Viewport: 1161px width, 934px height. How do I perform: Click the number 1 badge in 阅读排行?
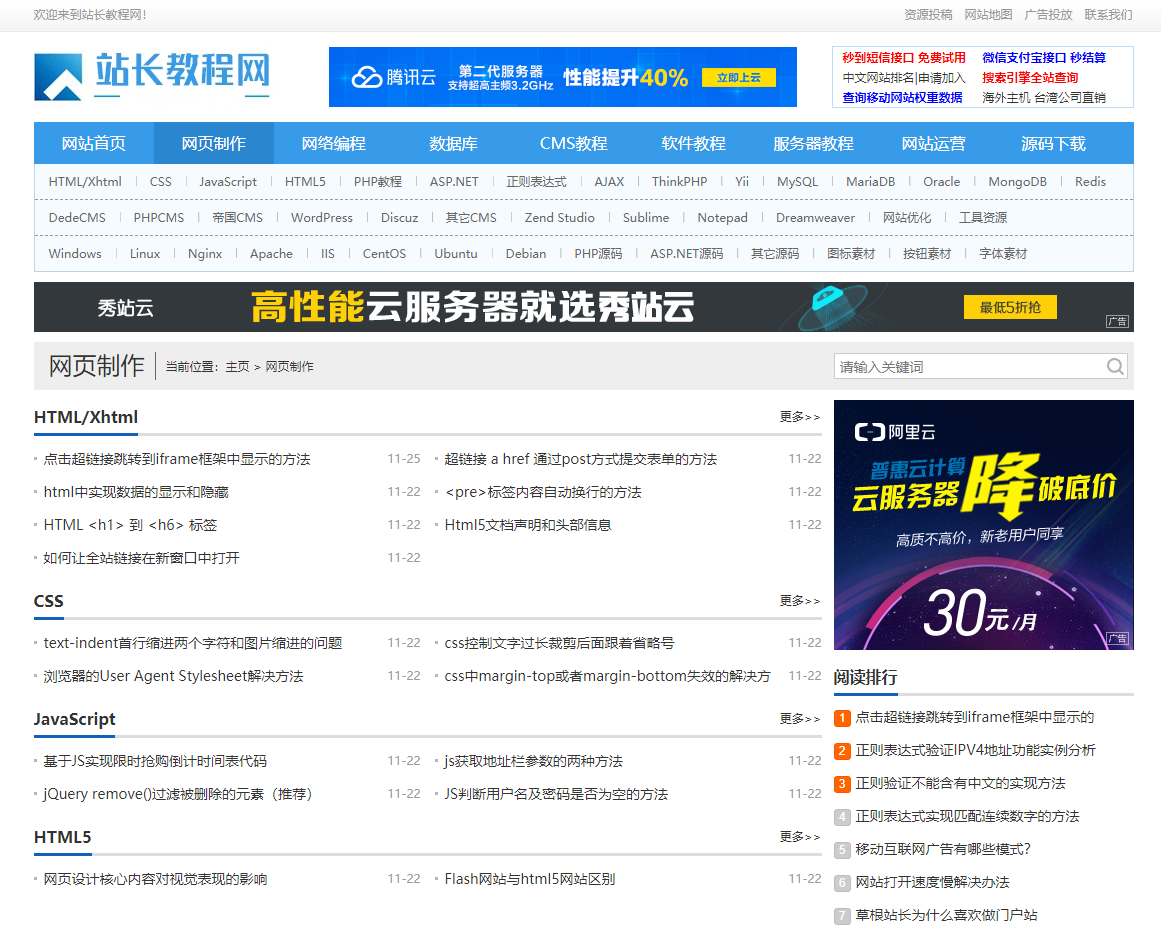pos(841,717)
